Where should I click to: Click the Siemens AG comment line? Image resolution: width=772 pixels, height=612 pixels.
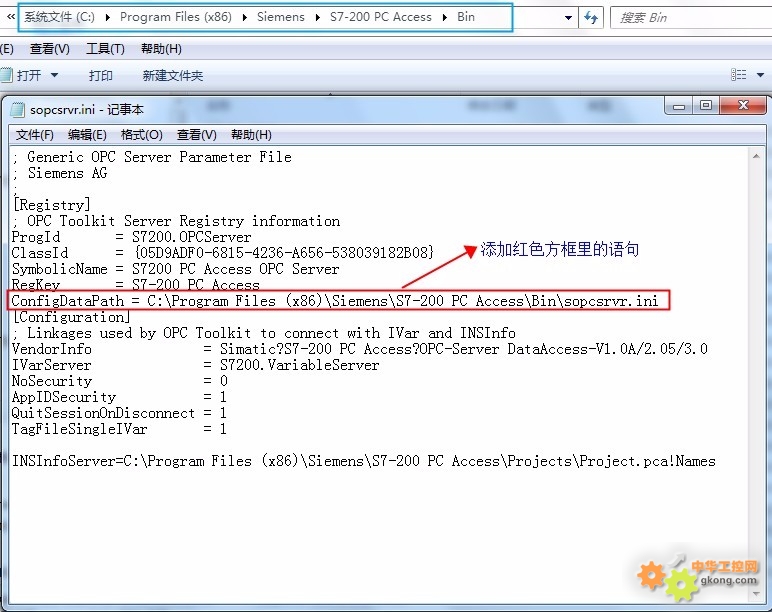click(60, 173)
